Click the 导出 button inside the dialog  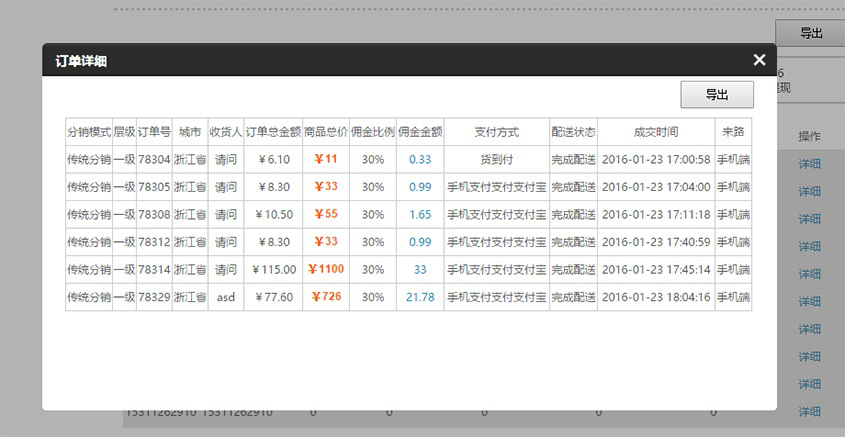click(x=716, y=95)
